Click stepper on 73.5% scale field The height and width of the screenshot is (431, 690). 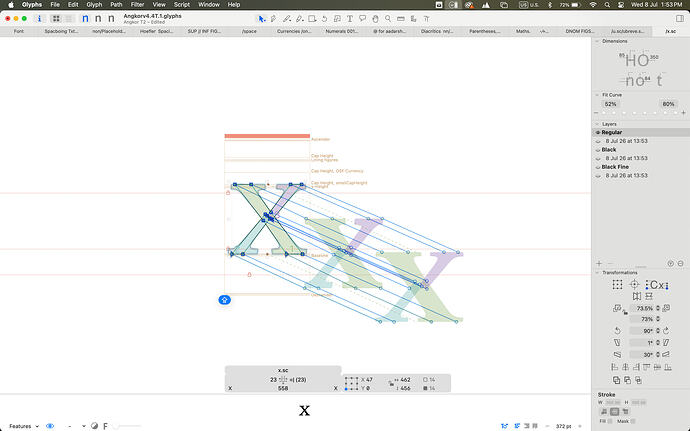coord(658,308)
